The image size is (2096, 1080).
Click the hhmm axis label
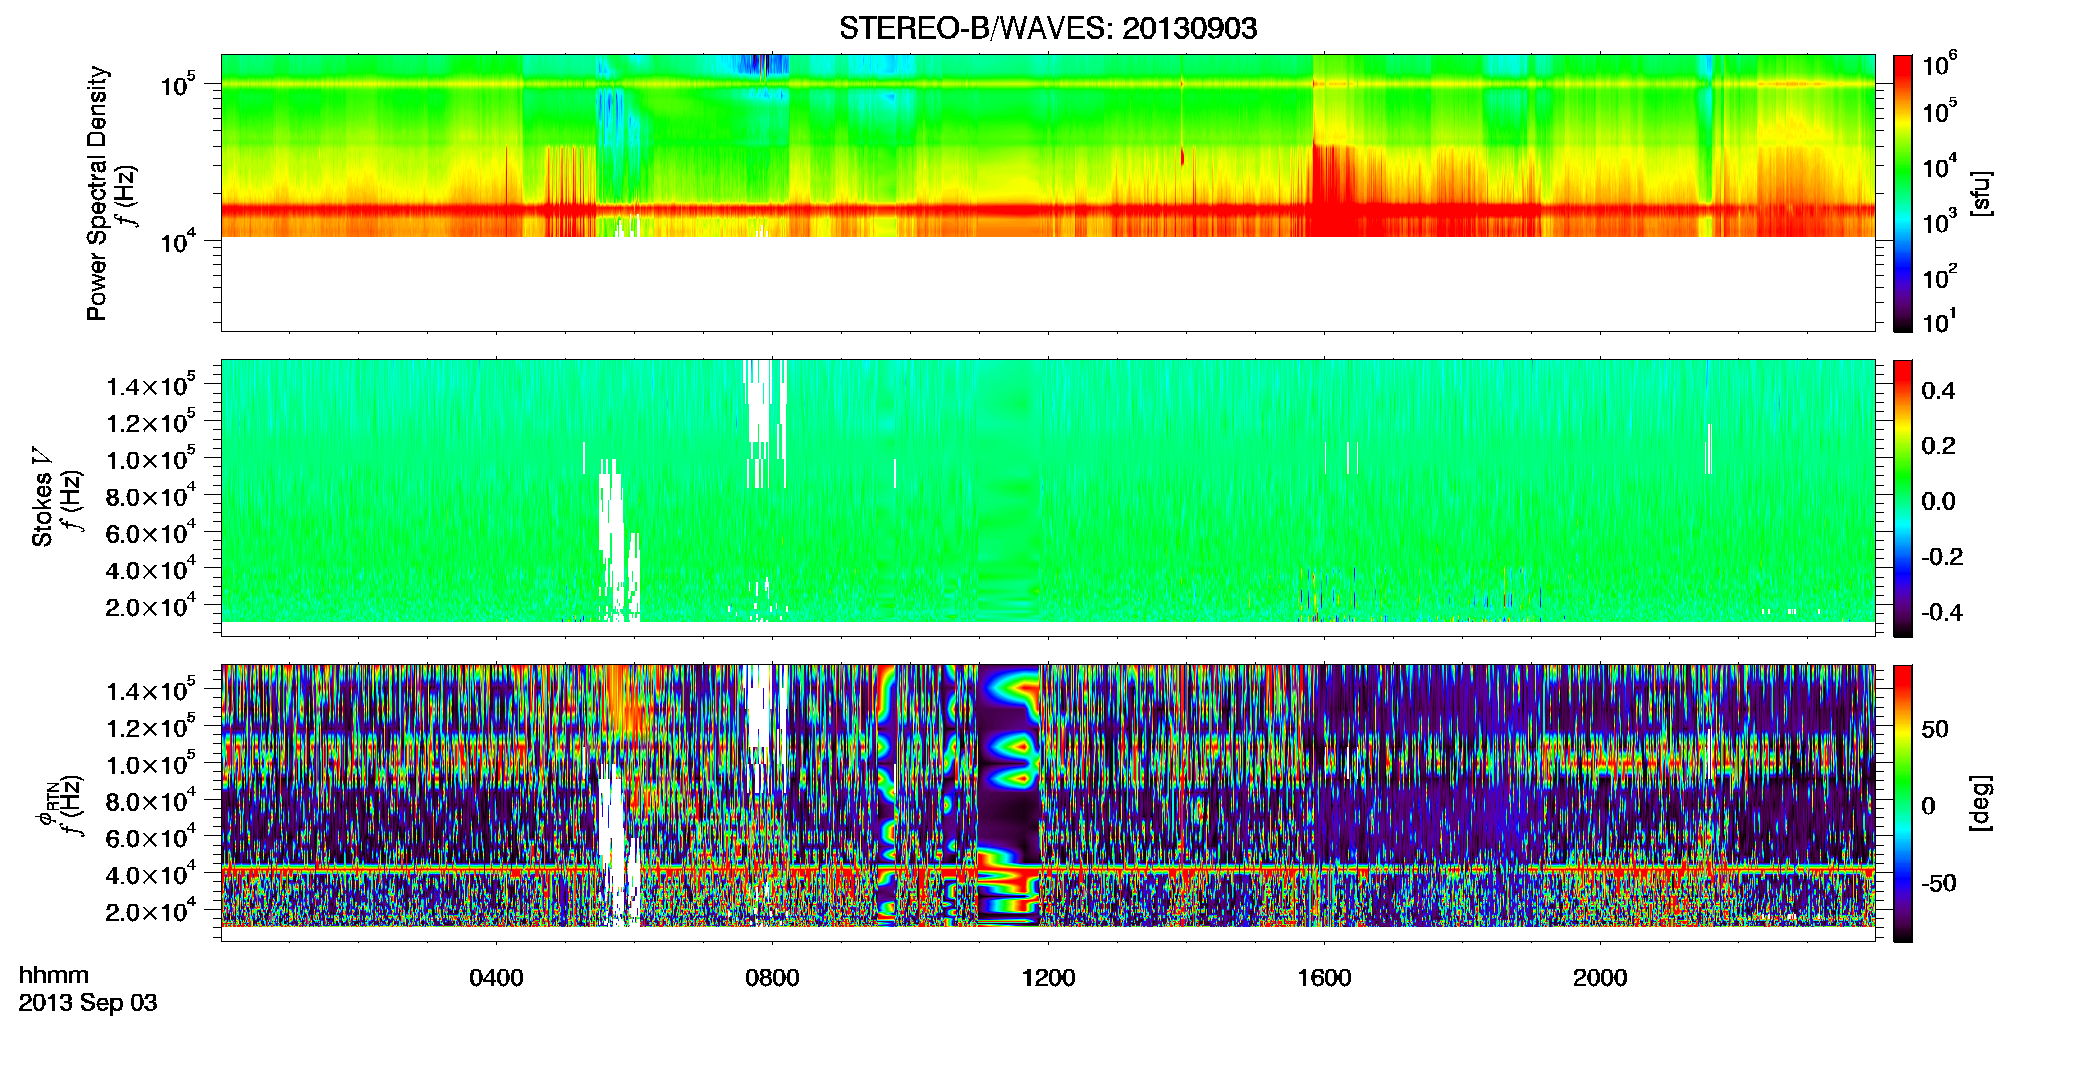[54, 976]
